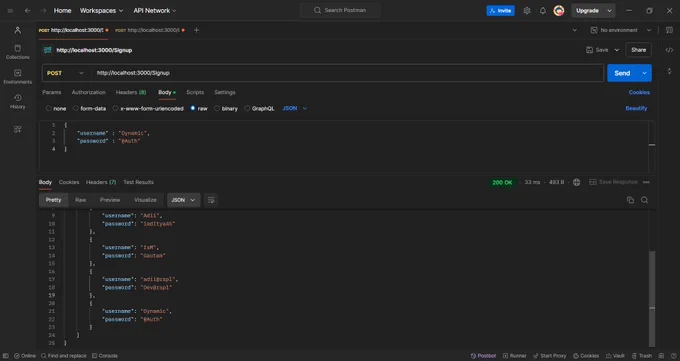Screen dimensions: 680x361
Task: Open the POST method dropdown
Action: coord(65,73)
